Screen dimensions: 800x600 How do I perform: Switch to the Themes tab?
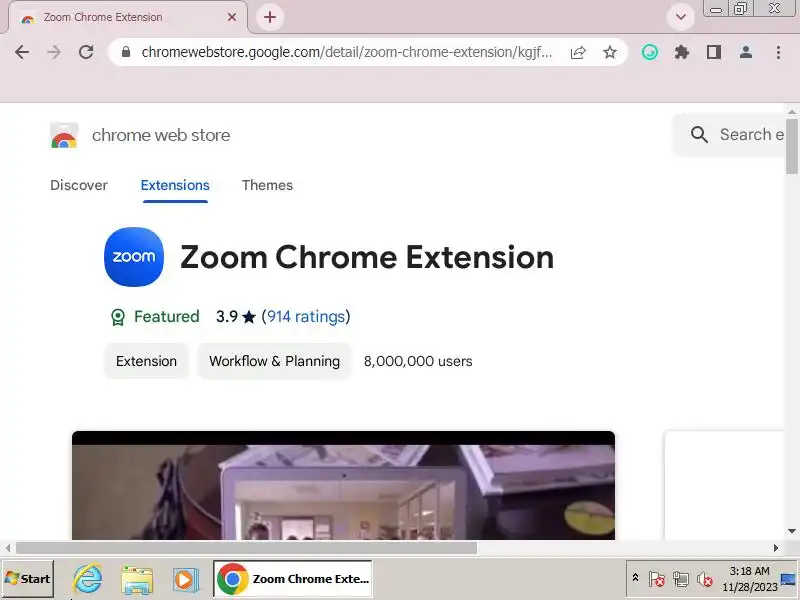click(x=267, y=185)
